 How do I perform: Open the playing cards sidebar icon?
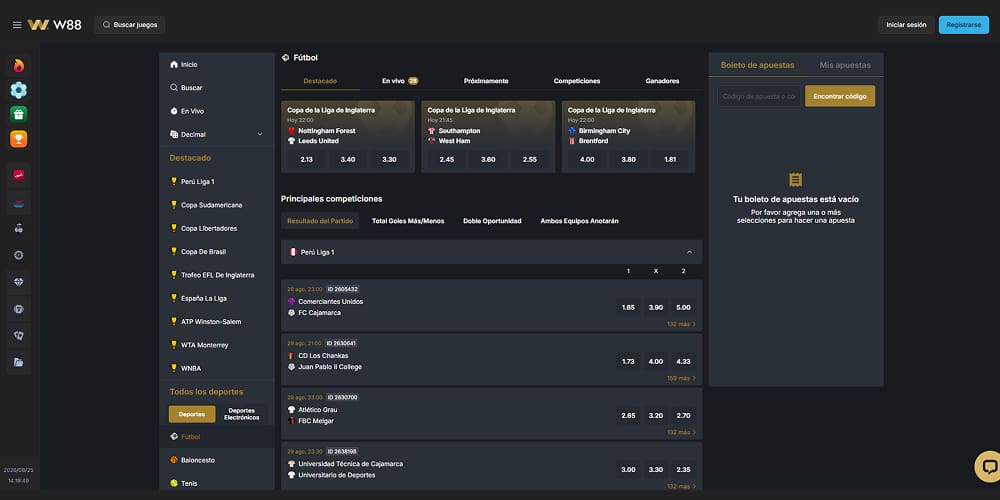[x=18, y=335]
